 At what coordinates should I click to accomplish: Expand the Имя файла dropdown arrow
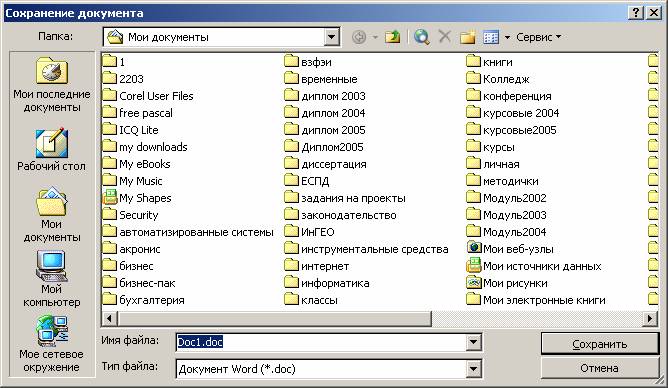click(473, 342)
